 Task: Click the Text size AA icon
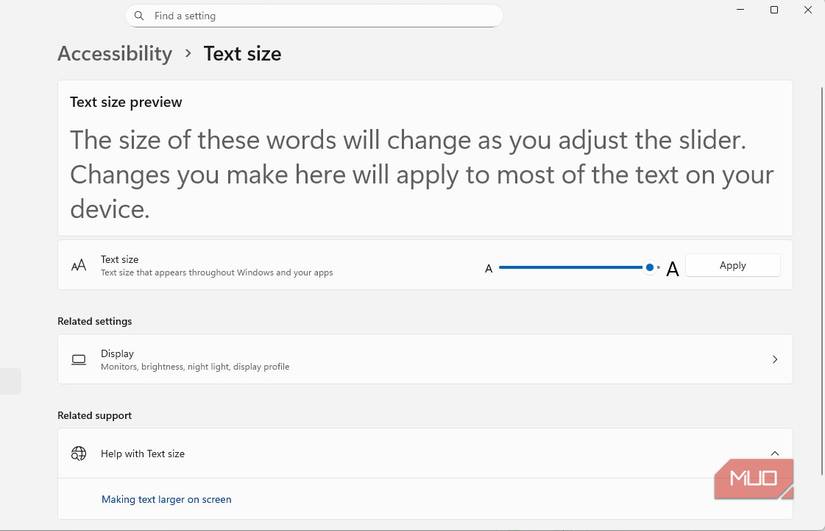78,265
